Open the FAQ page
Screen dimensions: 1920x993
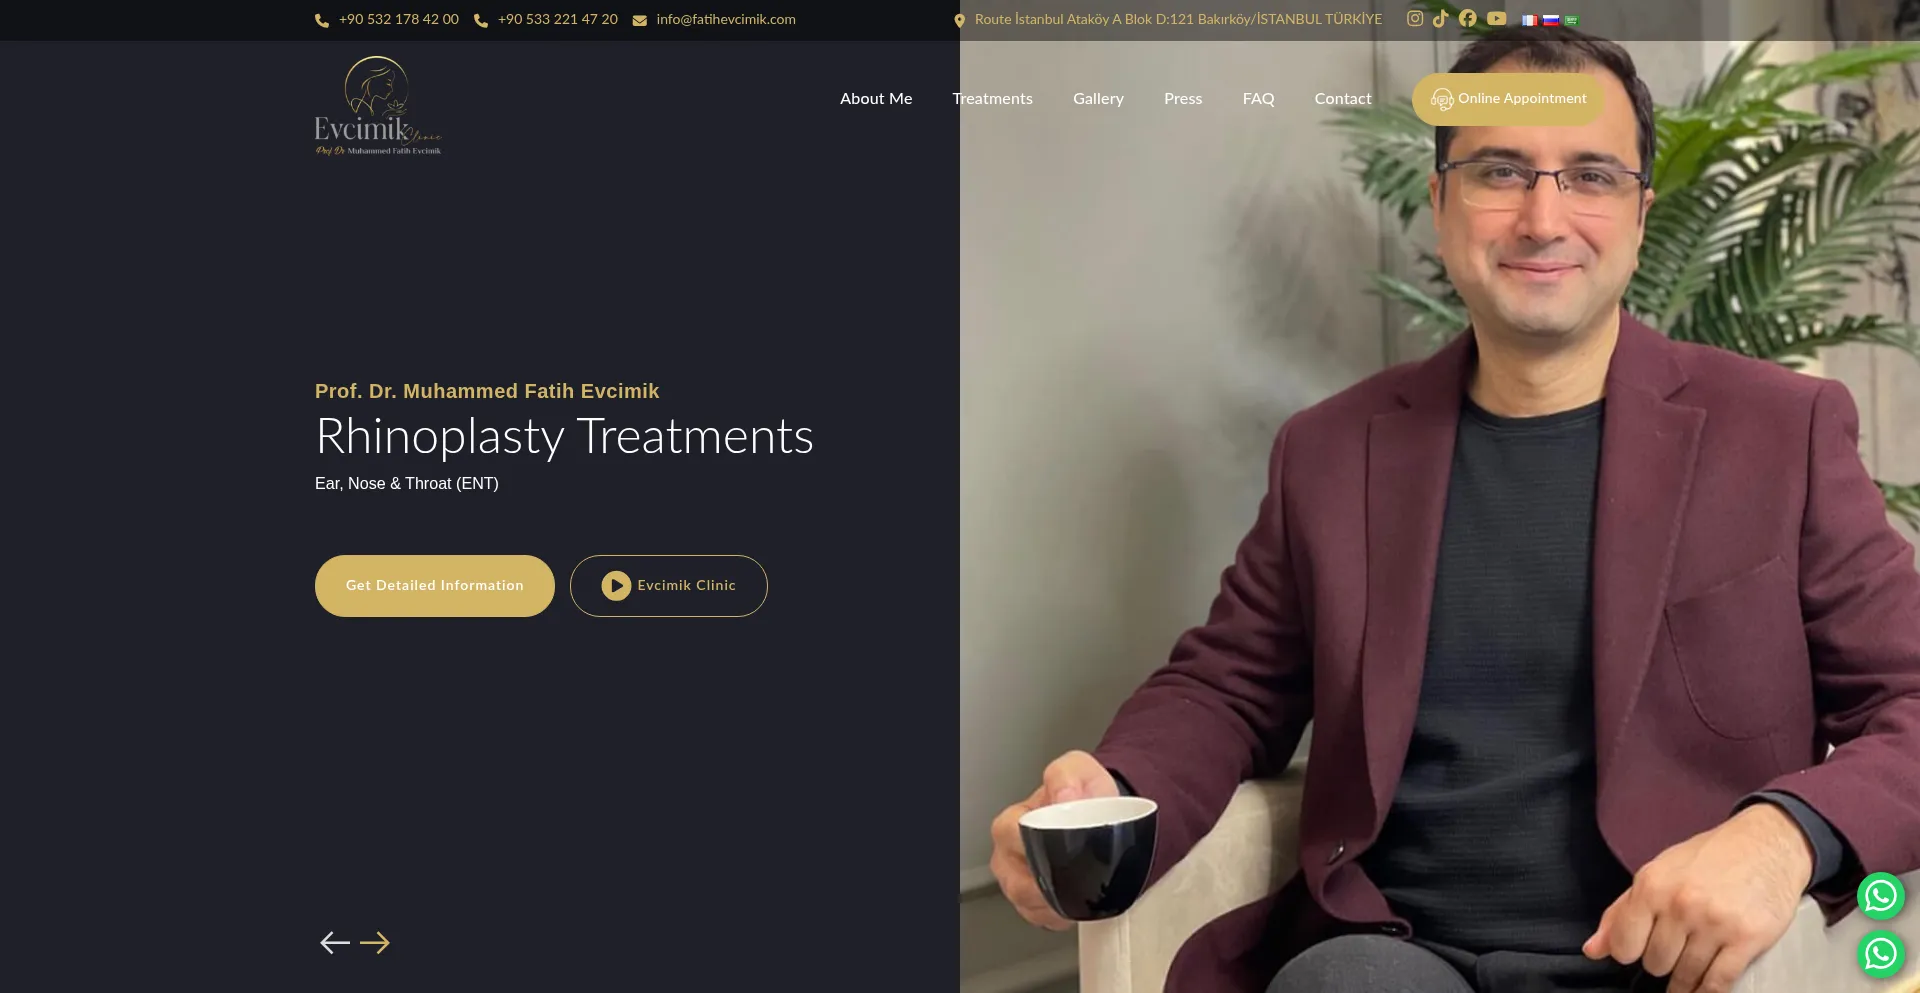(x=1258, y=99)
